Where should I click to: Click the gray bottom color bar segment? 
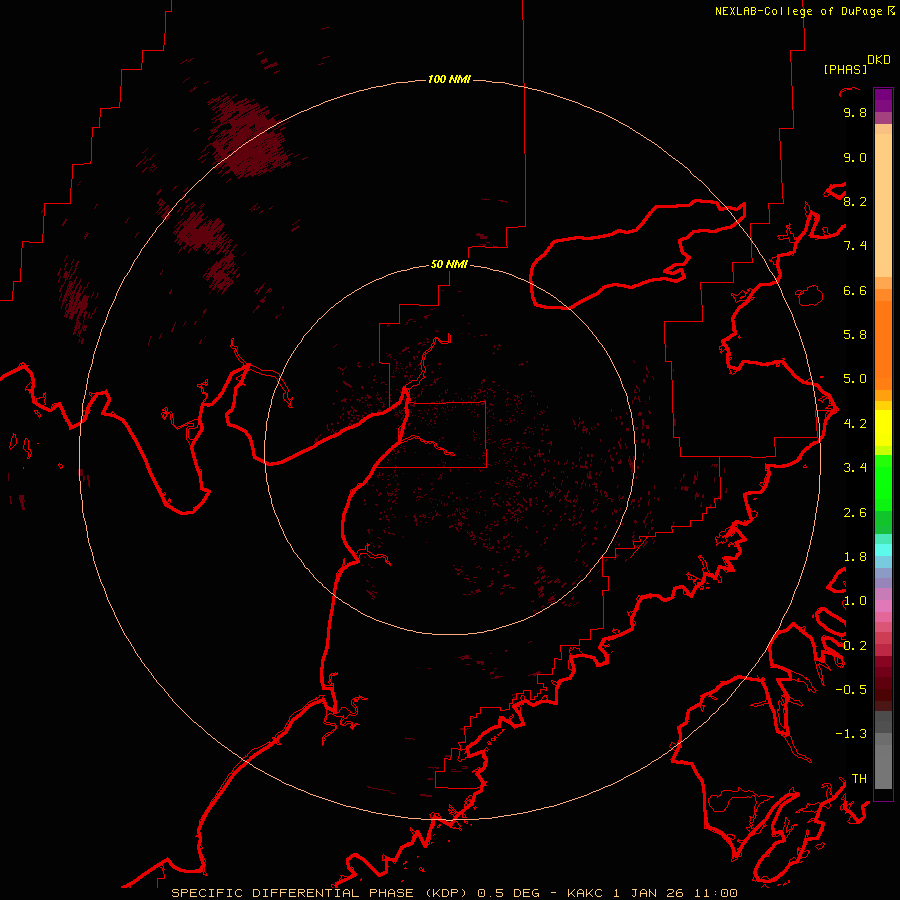[883, 766]
